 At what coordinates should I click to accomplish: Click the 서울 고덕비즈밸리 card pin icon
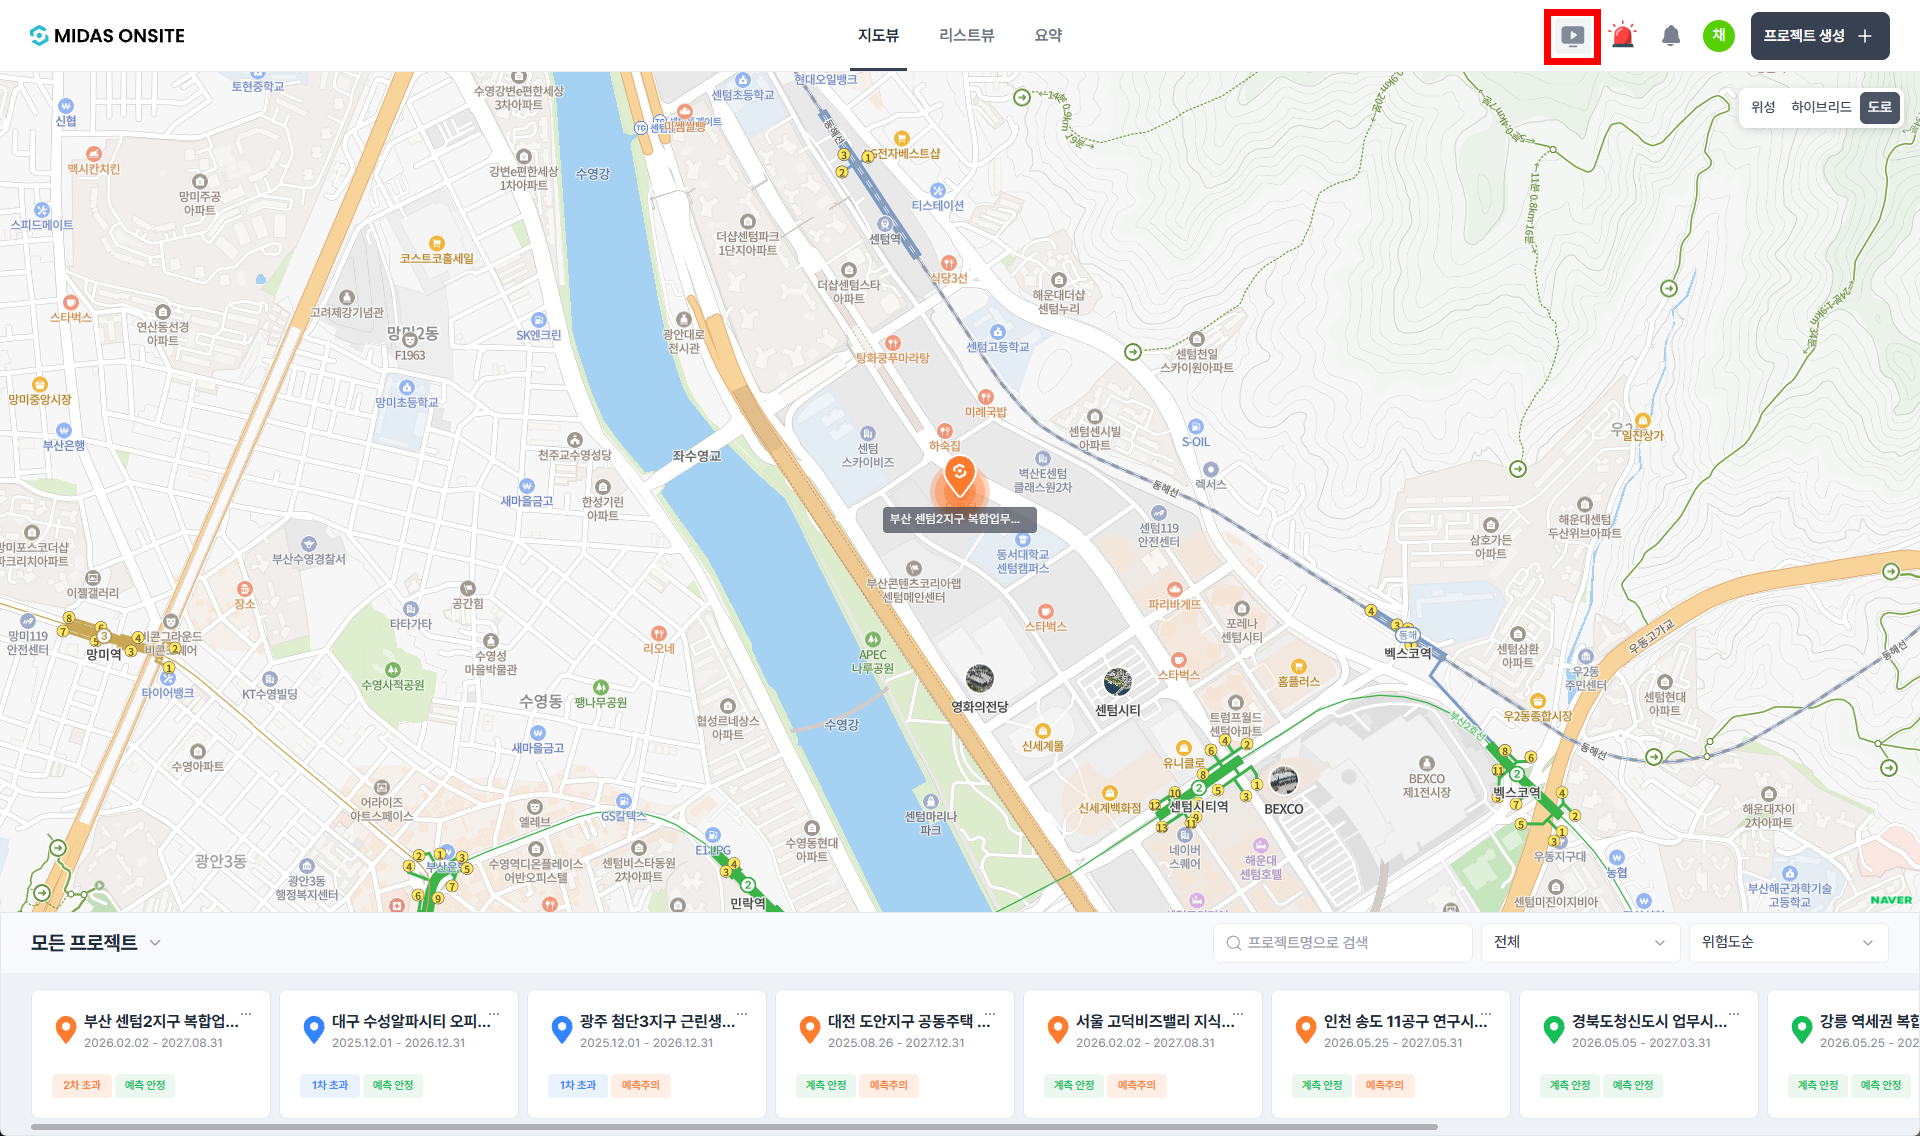(x=1057, y=1029)
